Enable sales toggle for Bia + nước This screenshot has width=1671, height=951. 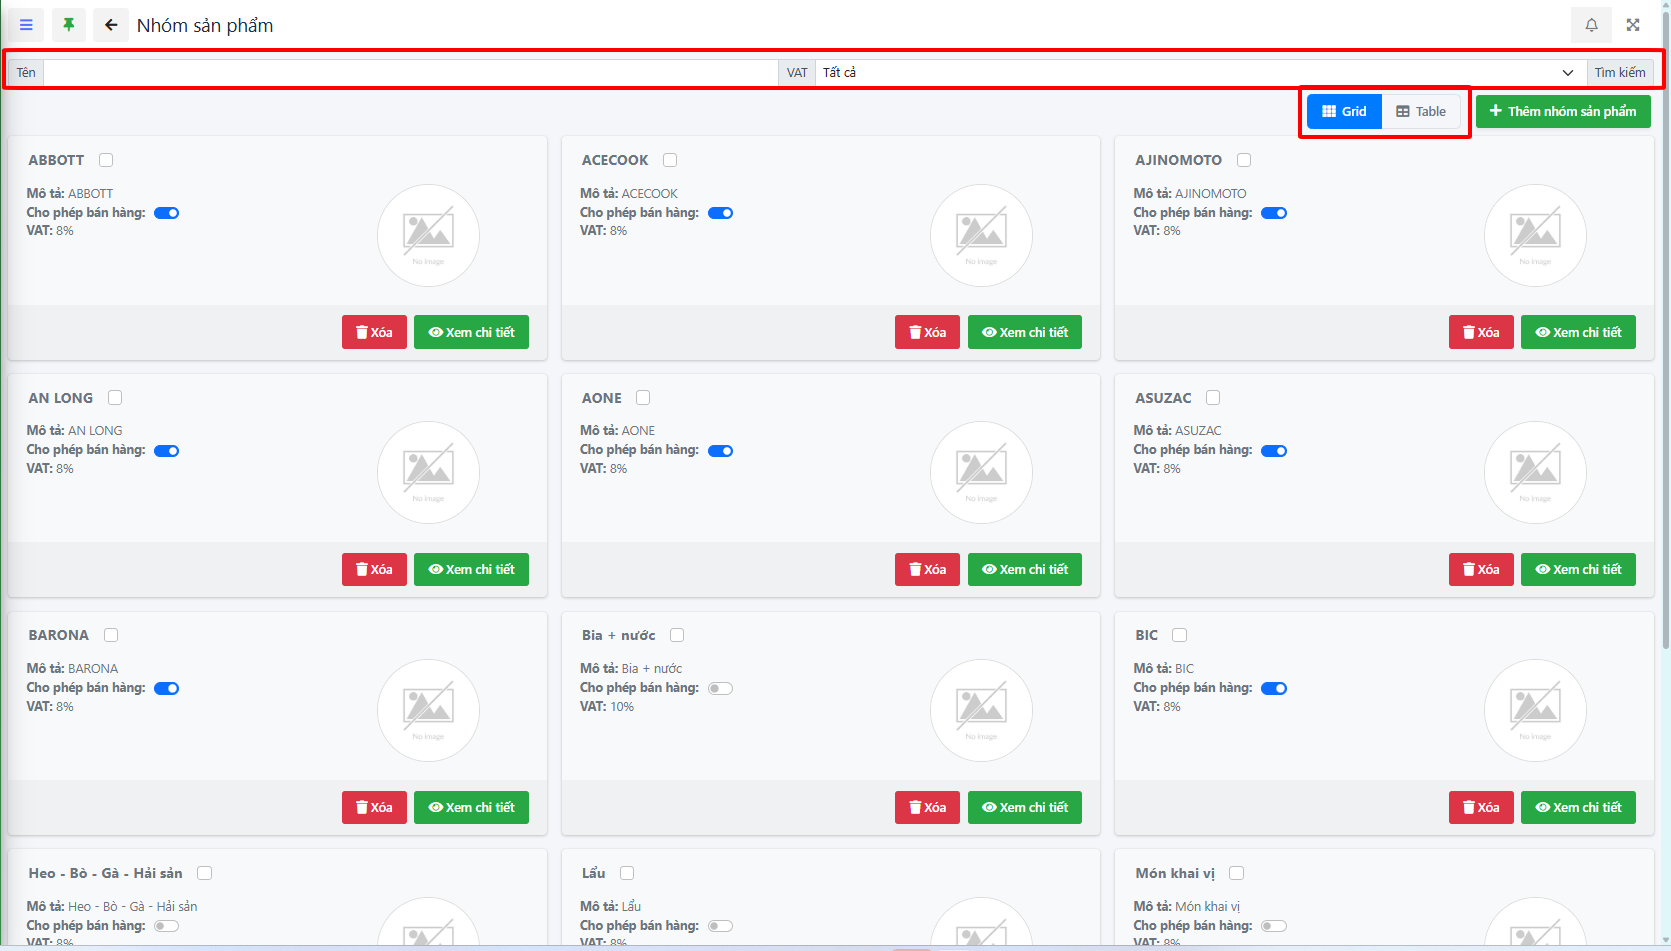(x=720, y=688)
